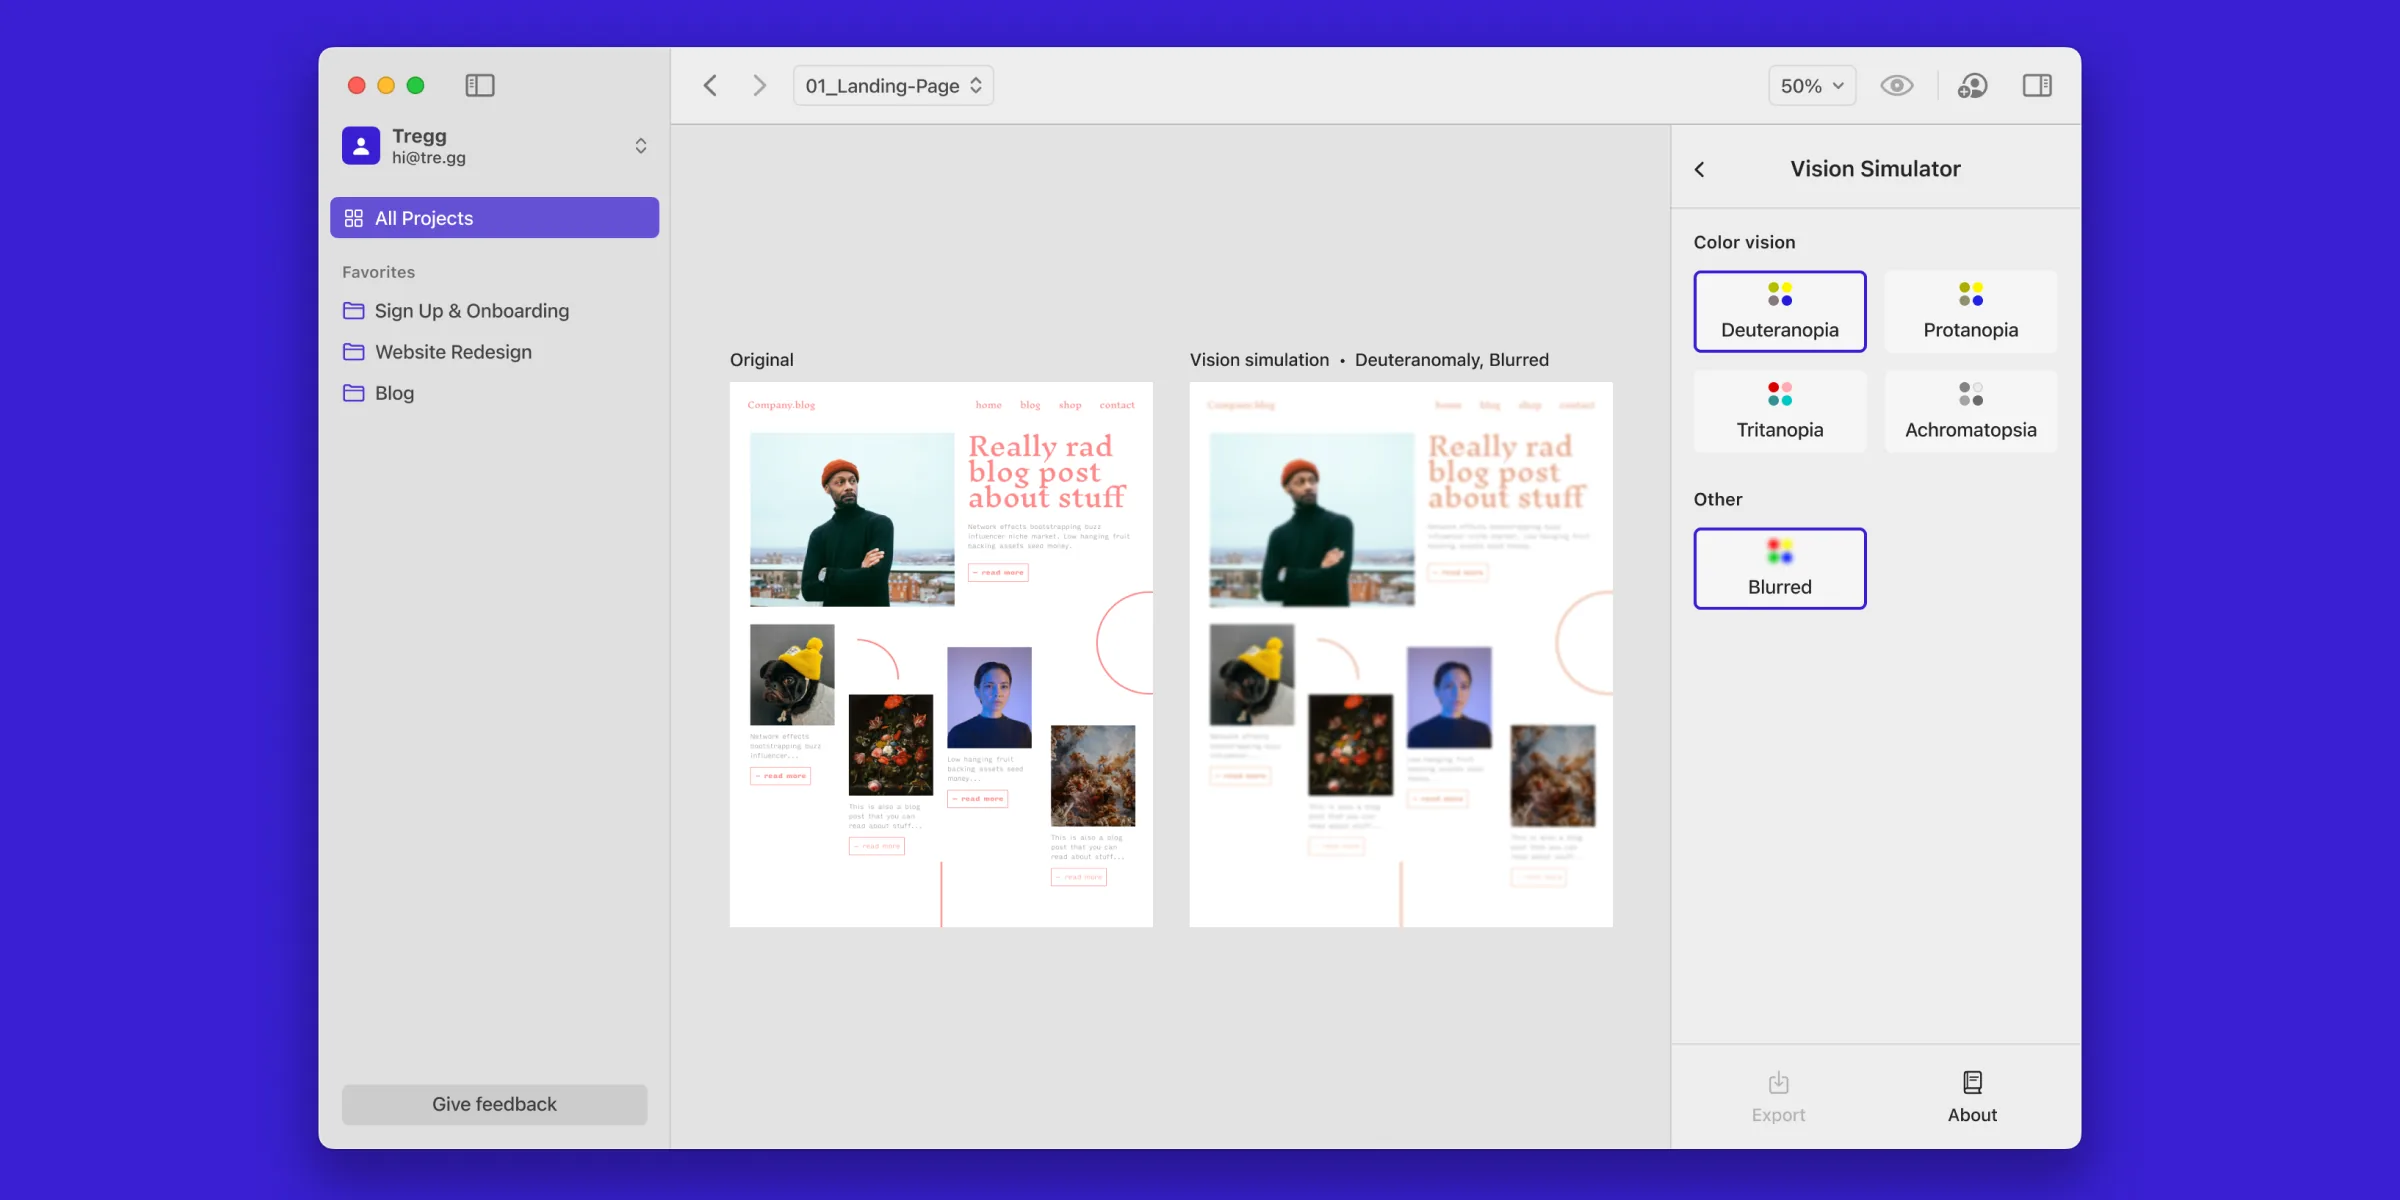Select the Achromatopsia color option

pyautogui.click(x=1971, y=411)
